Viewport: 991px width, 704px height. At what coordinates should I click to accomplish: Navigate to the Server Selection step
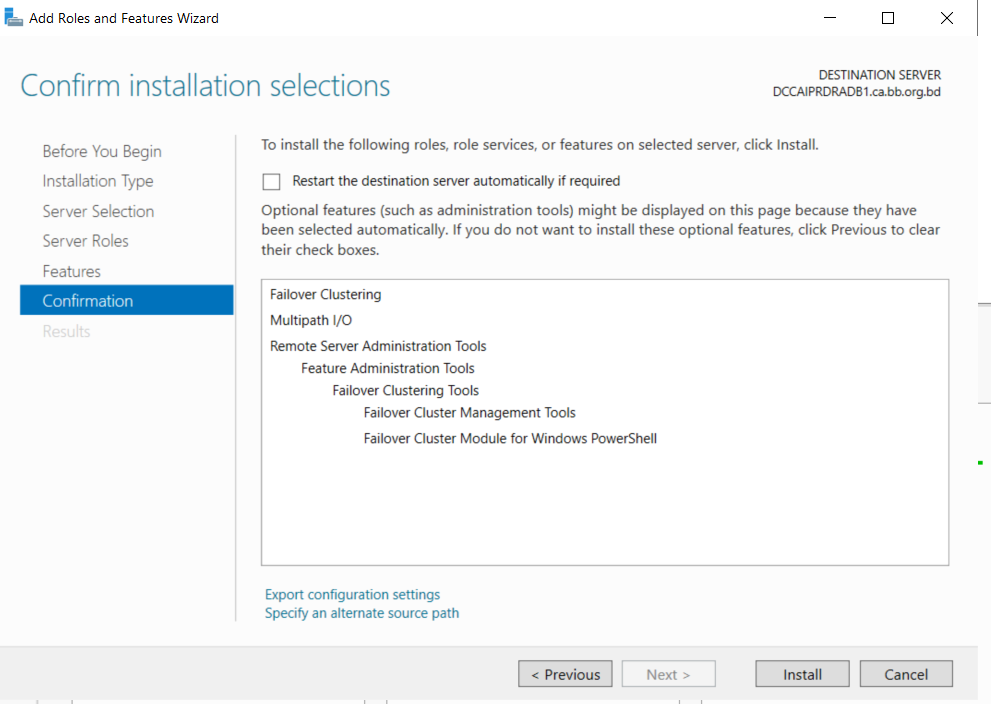(98, 211)
